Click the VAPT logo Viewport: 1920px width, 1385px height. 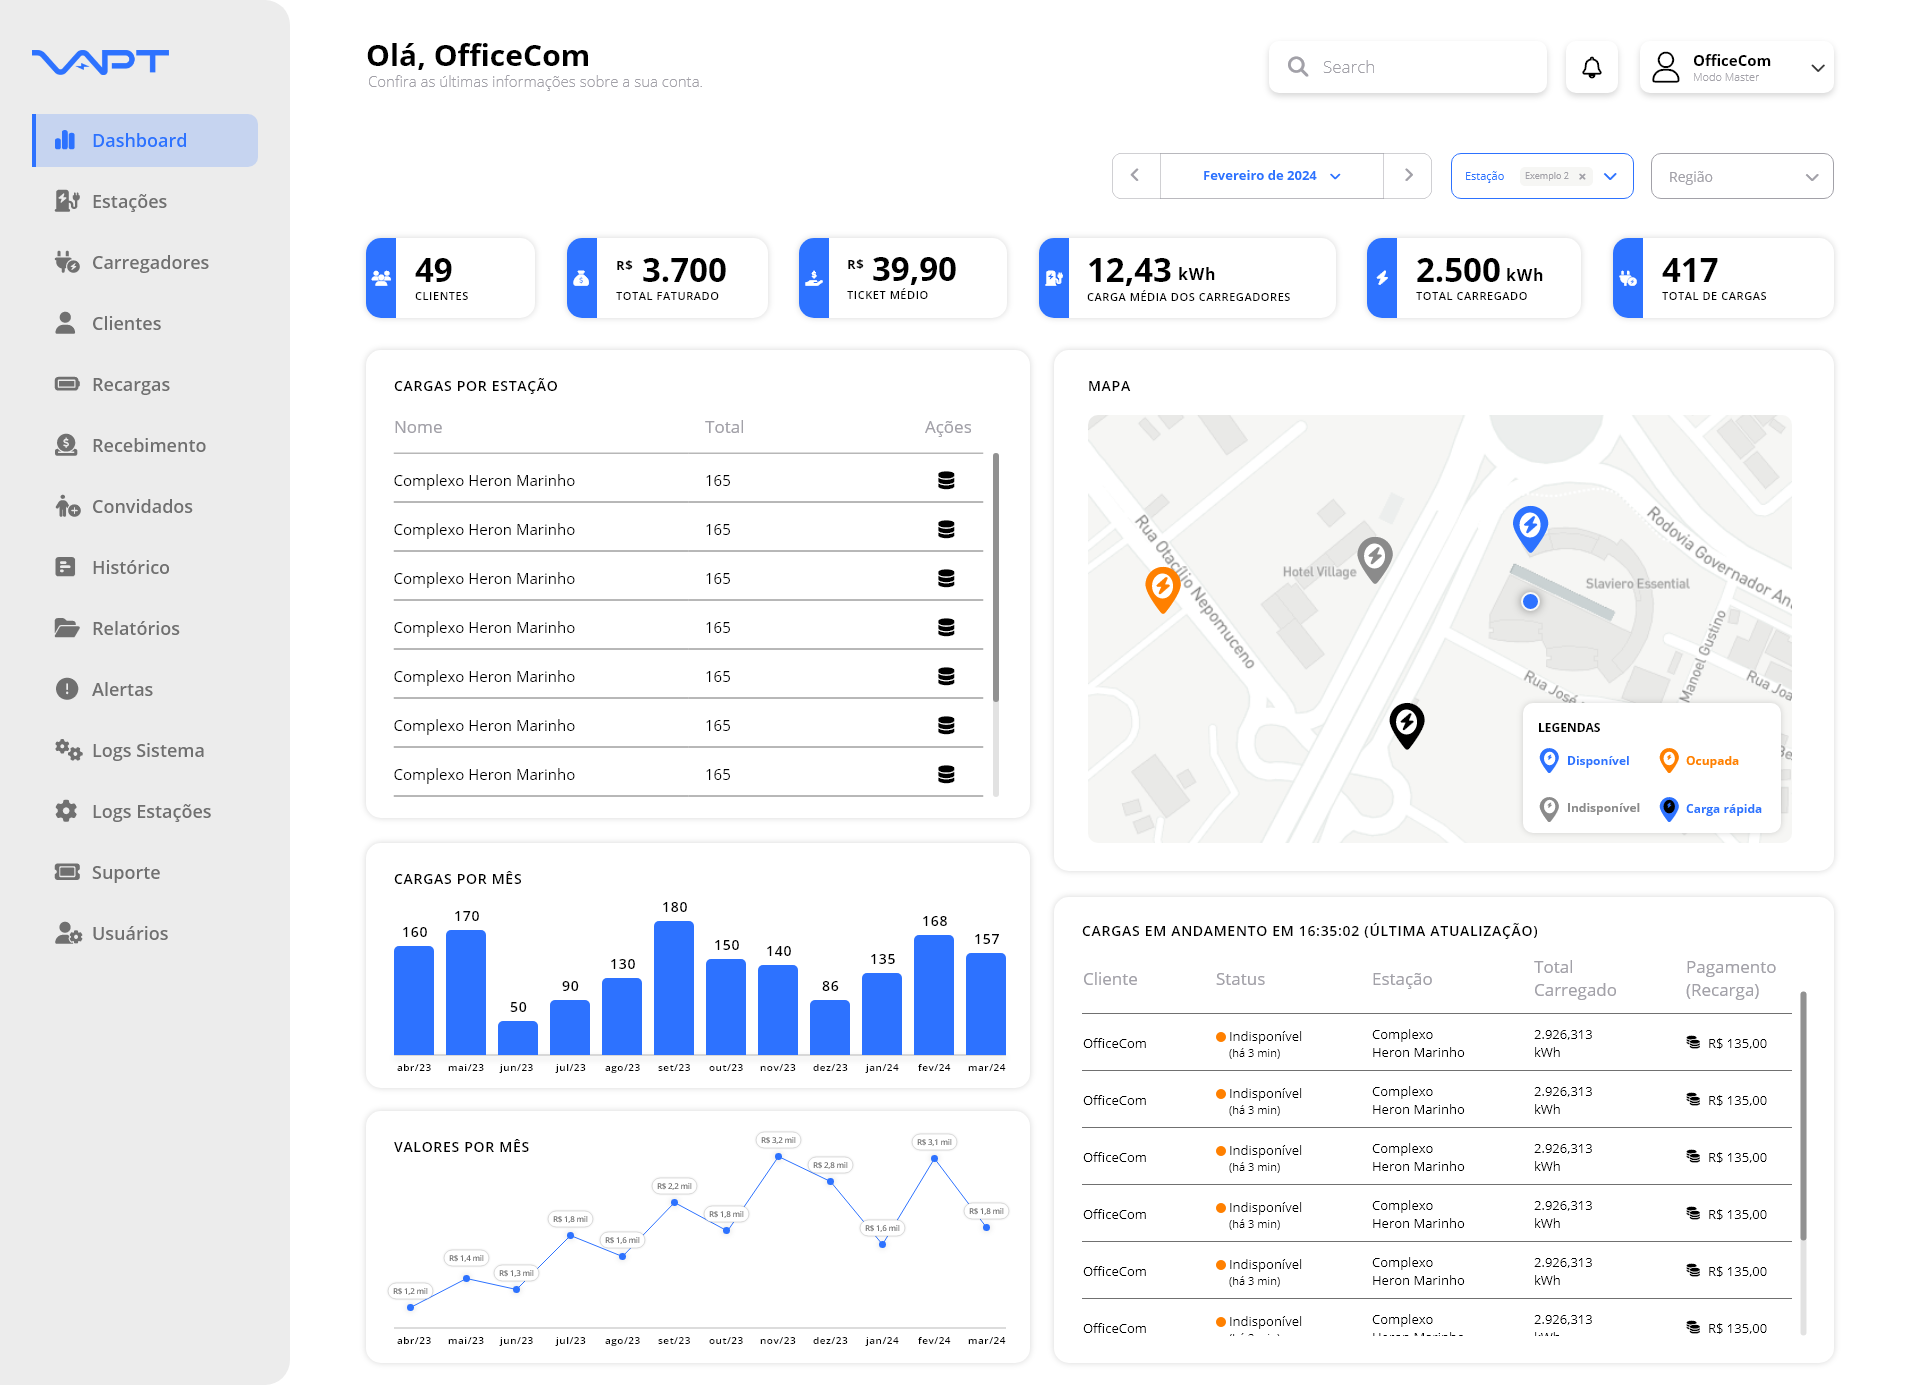[x=100, y=62]
